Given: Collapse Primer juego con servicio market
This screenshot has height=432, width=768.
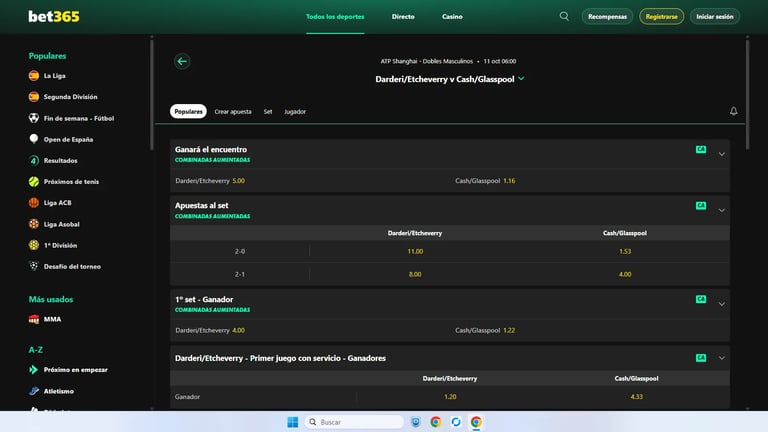Looking at the screenshot, I should 721,358.
